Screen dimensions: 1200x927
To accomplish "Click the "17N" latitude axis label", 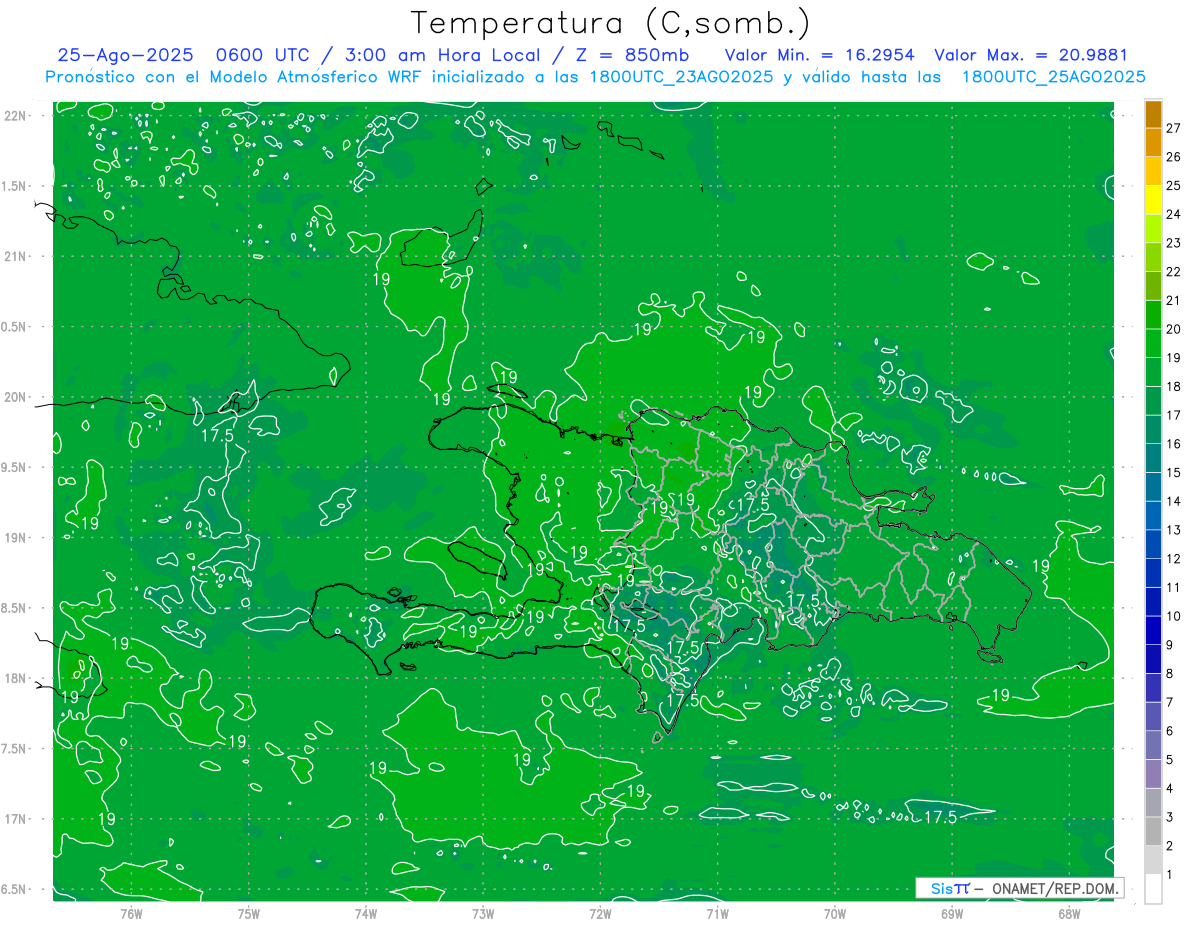I will (17, 819).
